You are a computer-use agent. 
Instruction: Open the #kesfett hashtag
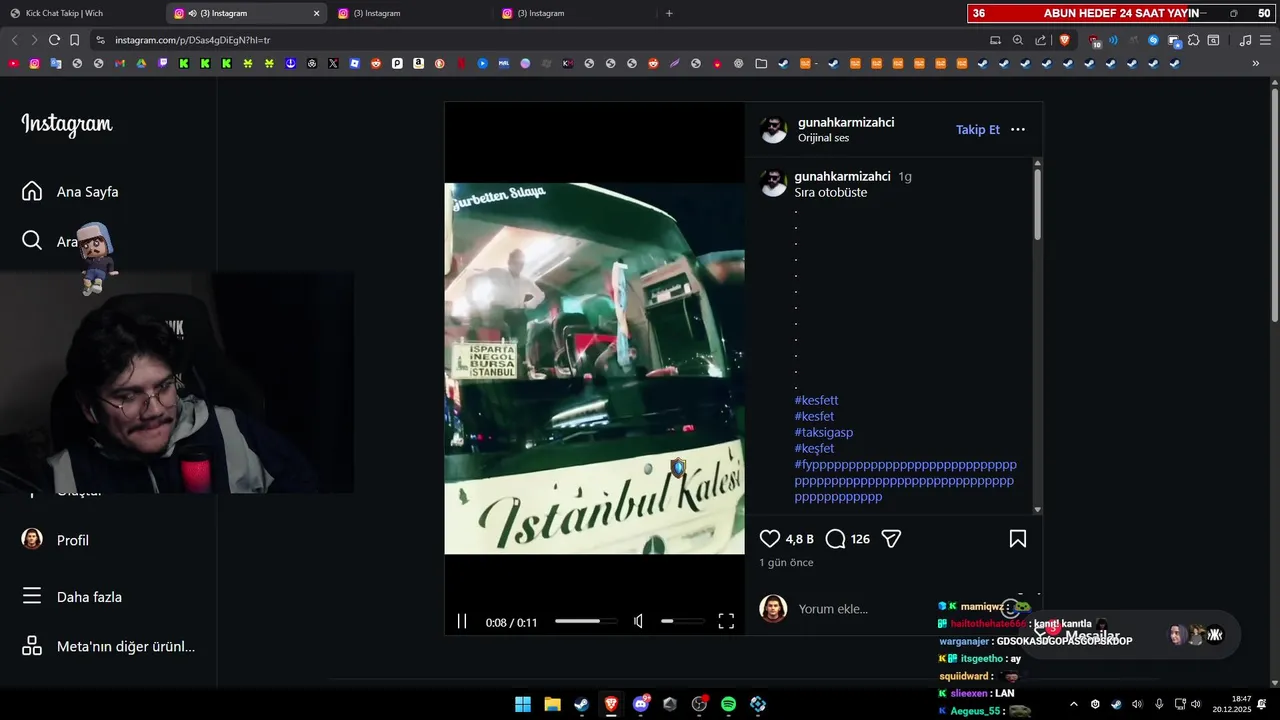tap(817, 401)
